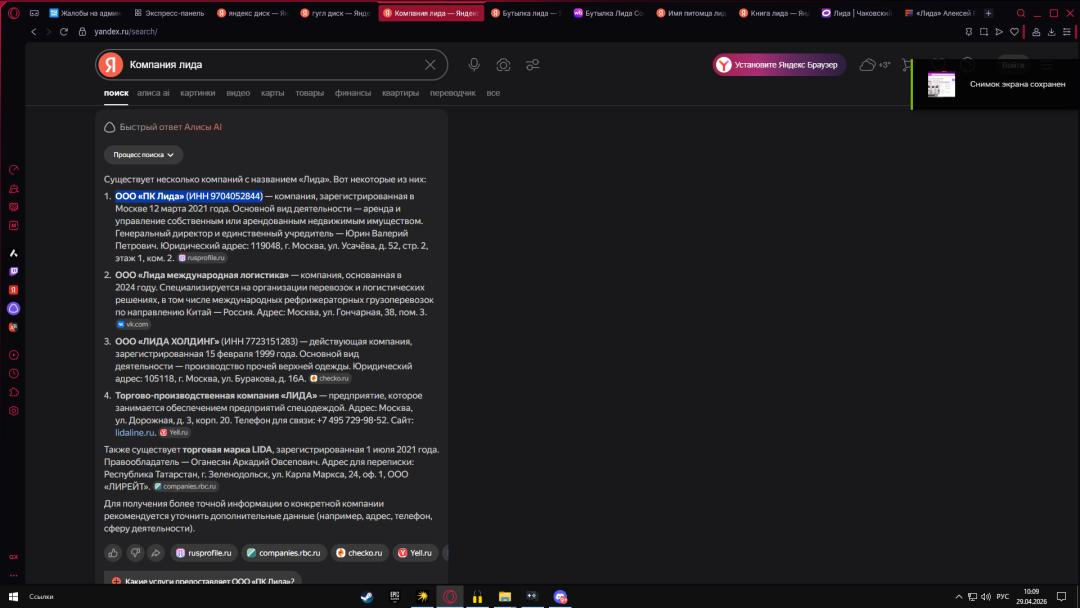The image size is (1080, 608).
Task: Switch to 'видео' search tab
Action: click(x=238, y=93)
